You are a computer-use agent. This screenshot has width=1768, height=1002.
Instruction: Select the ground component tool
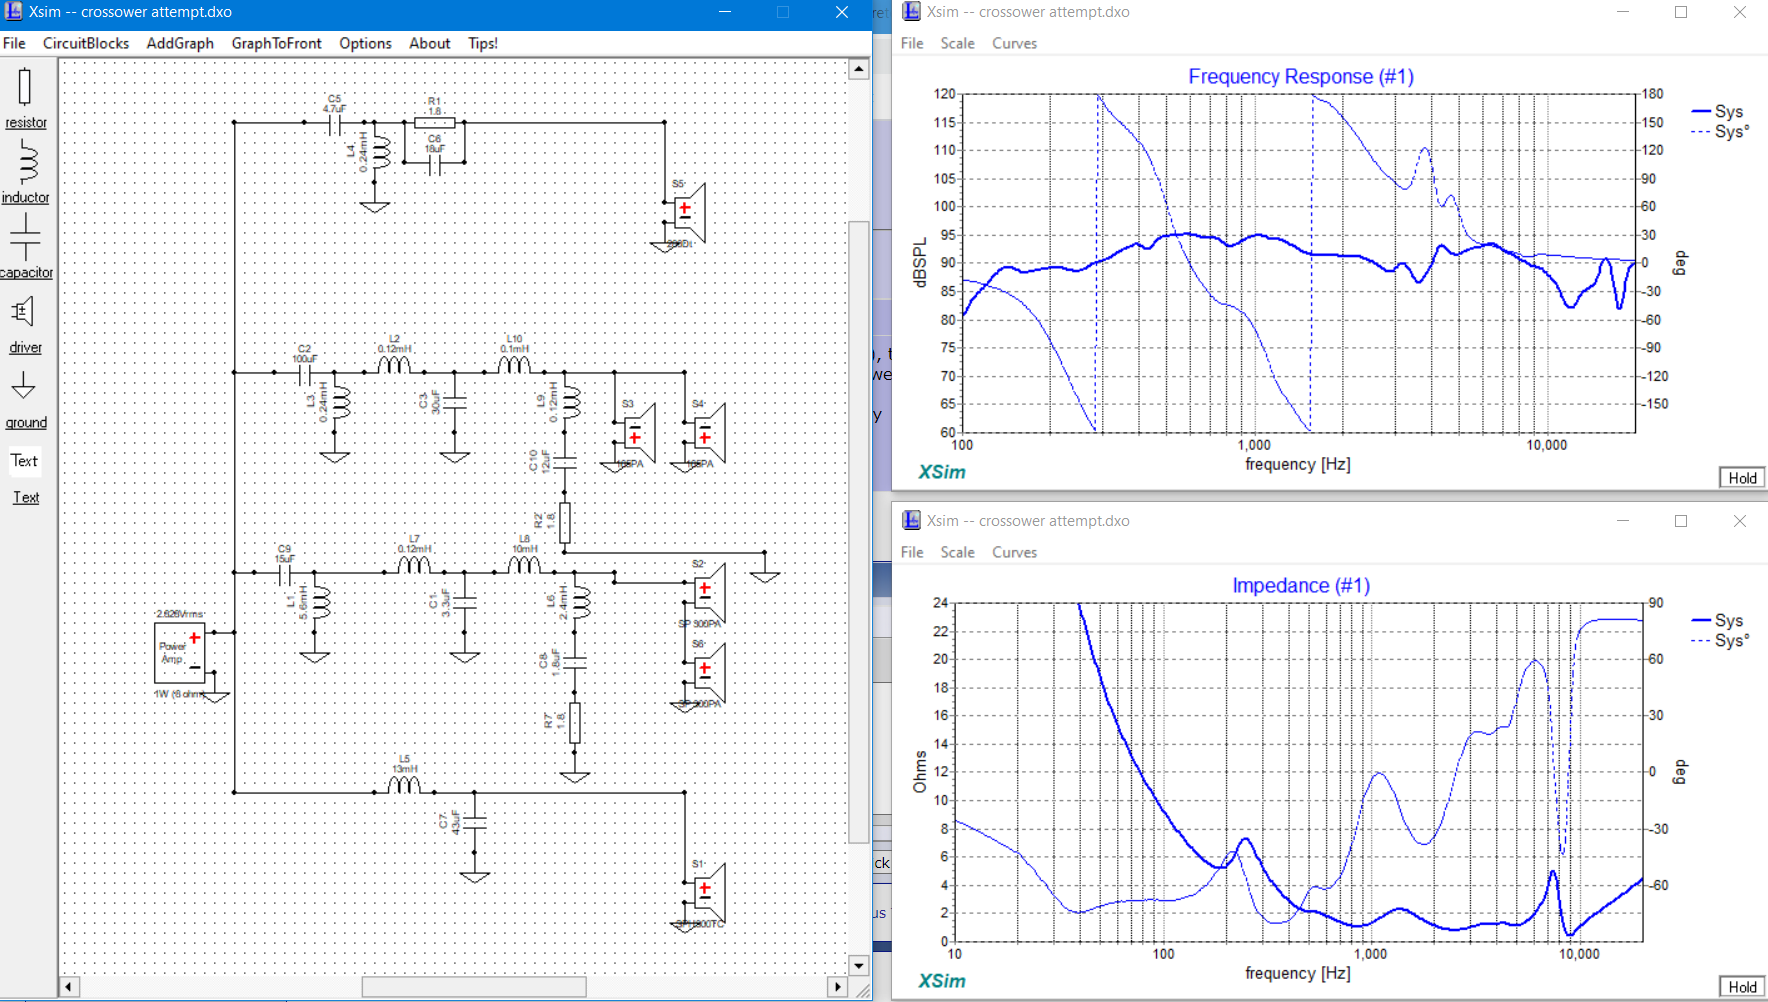tap(25, 399)
